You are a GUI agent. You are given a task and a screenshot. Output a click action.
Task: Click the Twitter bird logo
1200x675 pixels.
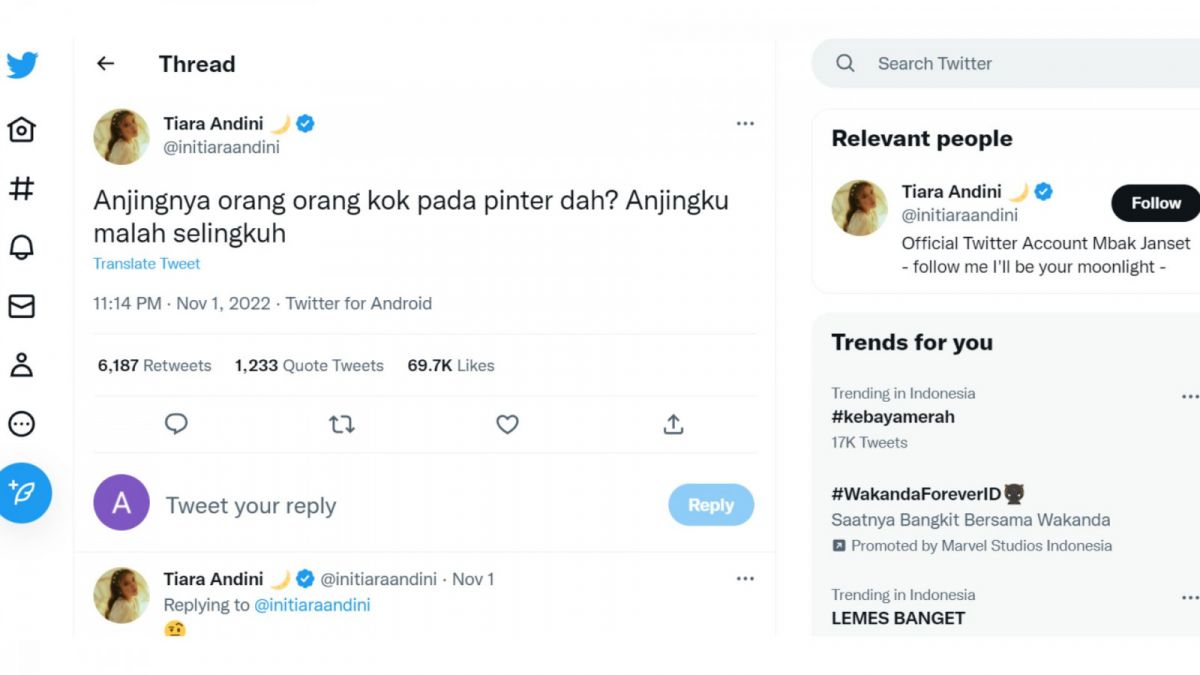pos(22,65)
